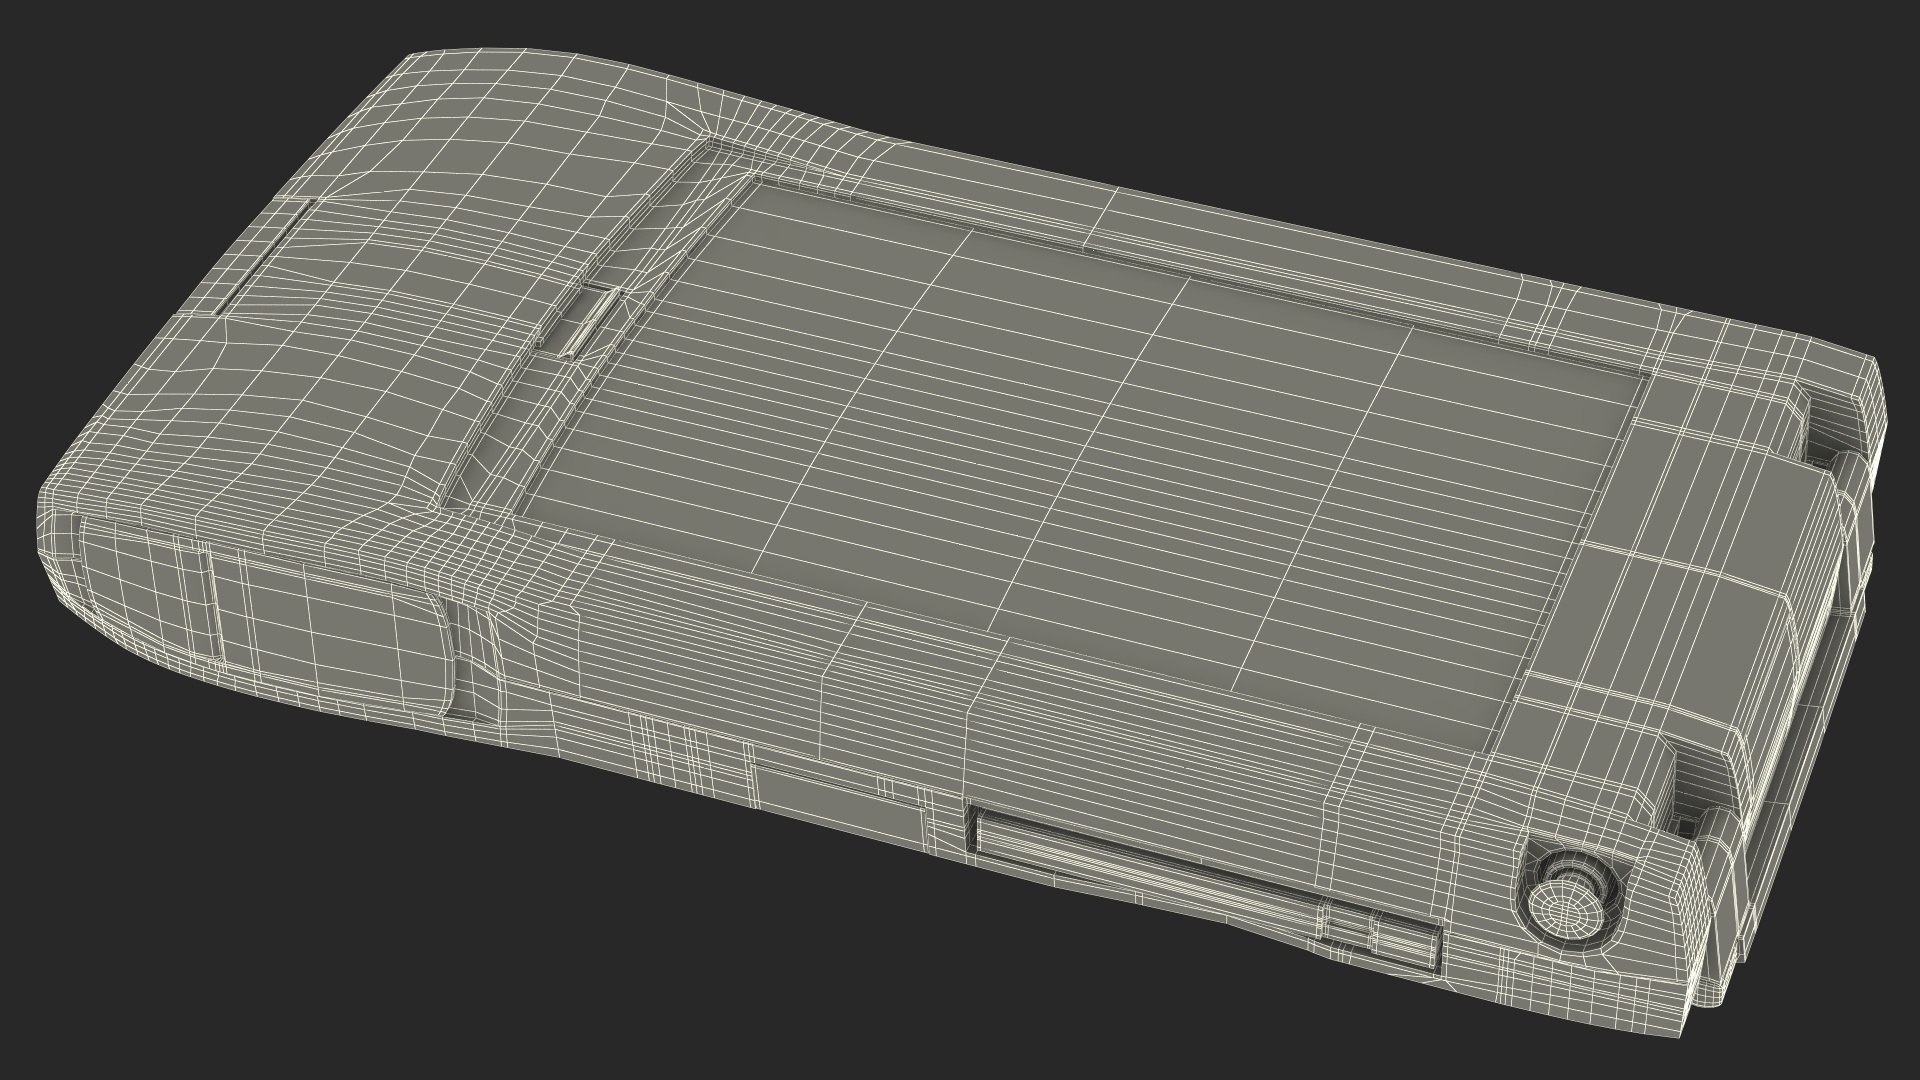Select the thin paper slit on the cover
The width and height of the screenshot is (1920, 1080).
click(x=265, y=258)
